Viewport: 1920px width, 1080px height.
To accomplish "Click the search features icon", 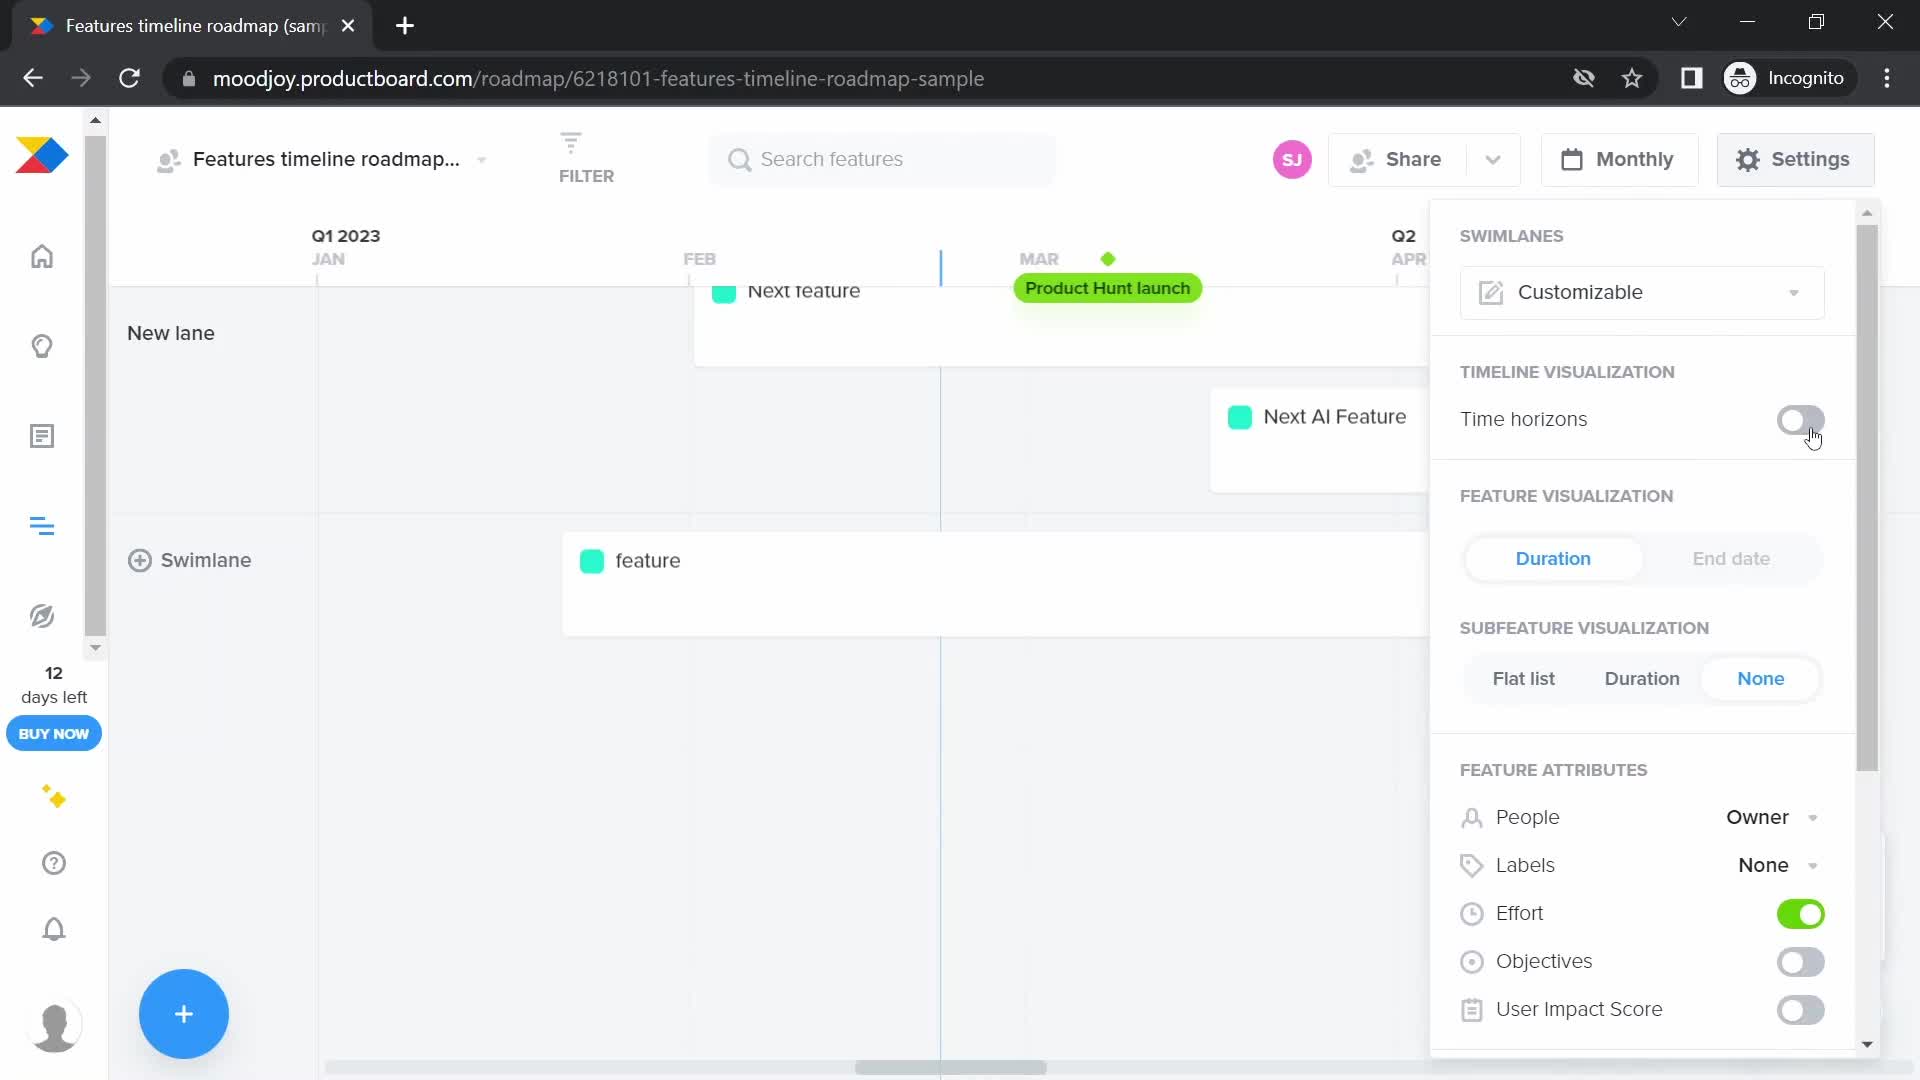I will [x=740, y=158].
